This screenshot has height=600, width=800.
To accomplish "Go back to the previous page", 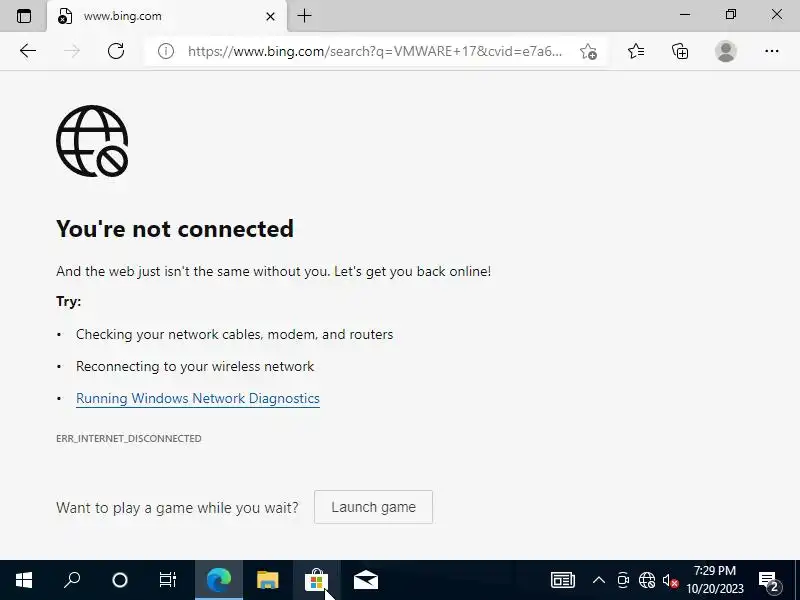I will [28, 51].
